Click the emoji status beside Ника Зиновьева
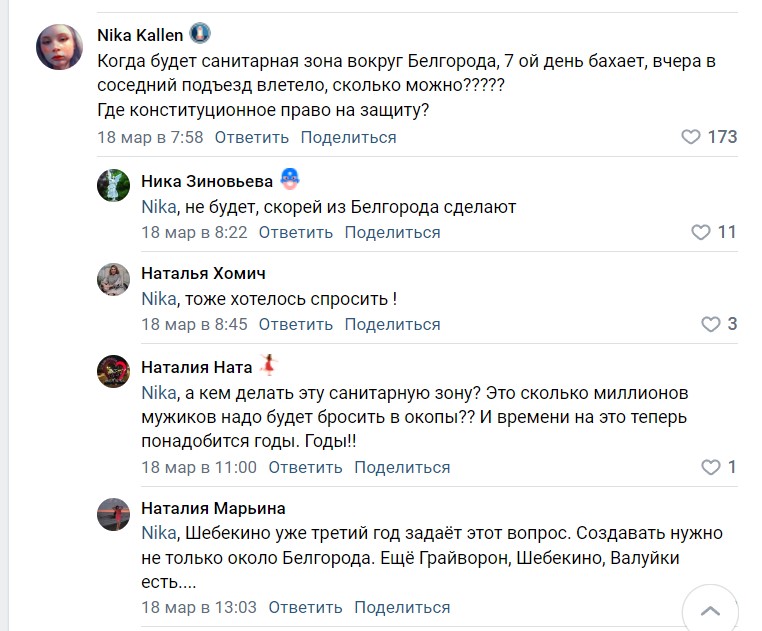Screen dimensions: 762x631 pos(289,180)
